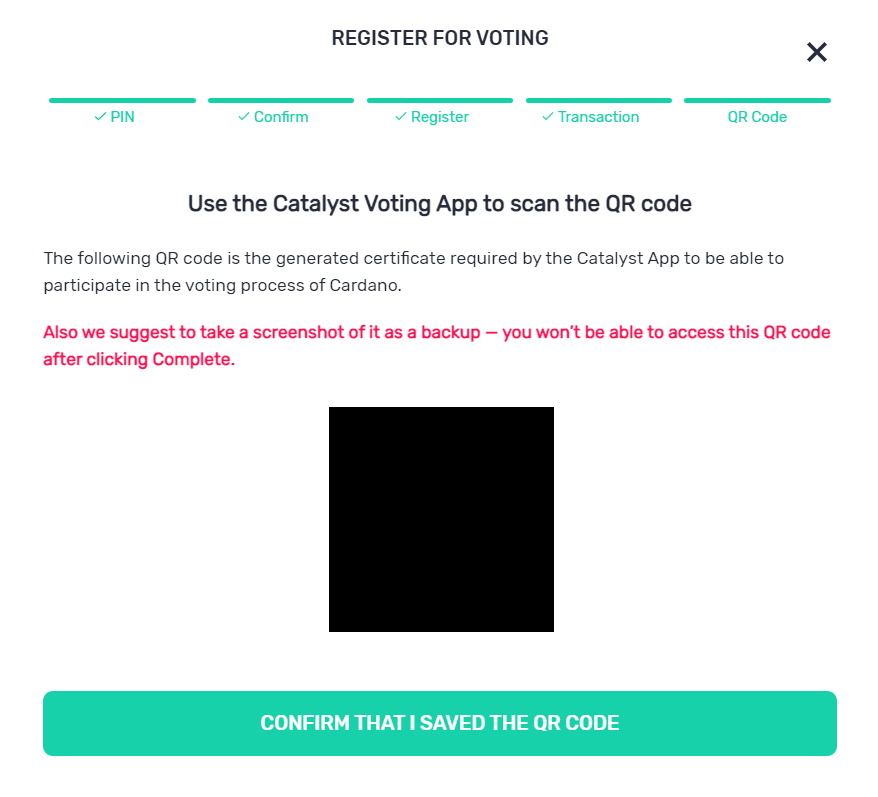The image size is (878, 797).
Task: Open the Transaction step label
Action: [598, 117]
